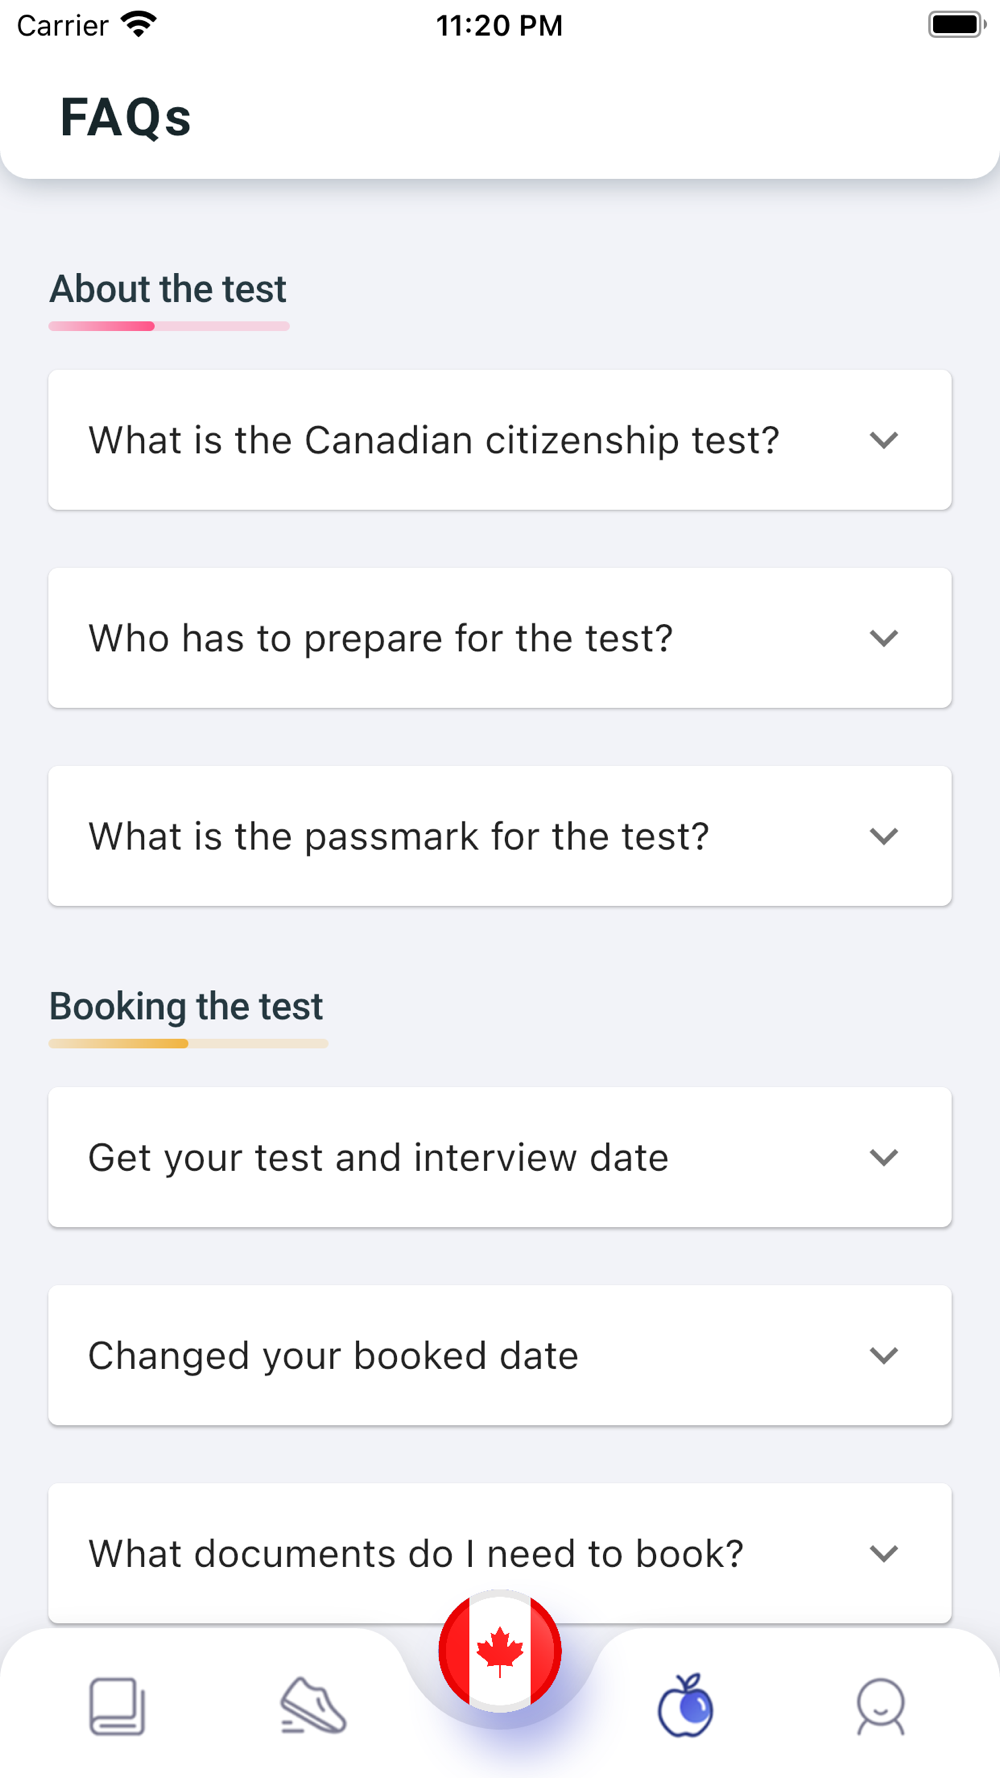Image resolution: width=1000 pixels, height=1778 pixels.
Task: Expand chevron for Canadian citizenship test question
Action: click(x=884, y=440)
